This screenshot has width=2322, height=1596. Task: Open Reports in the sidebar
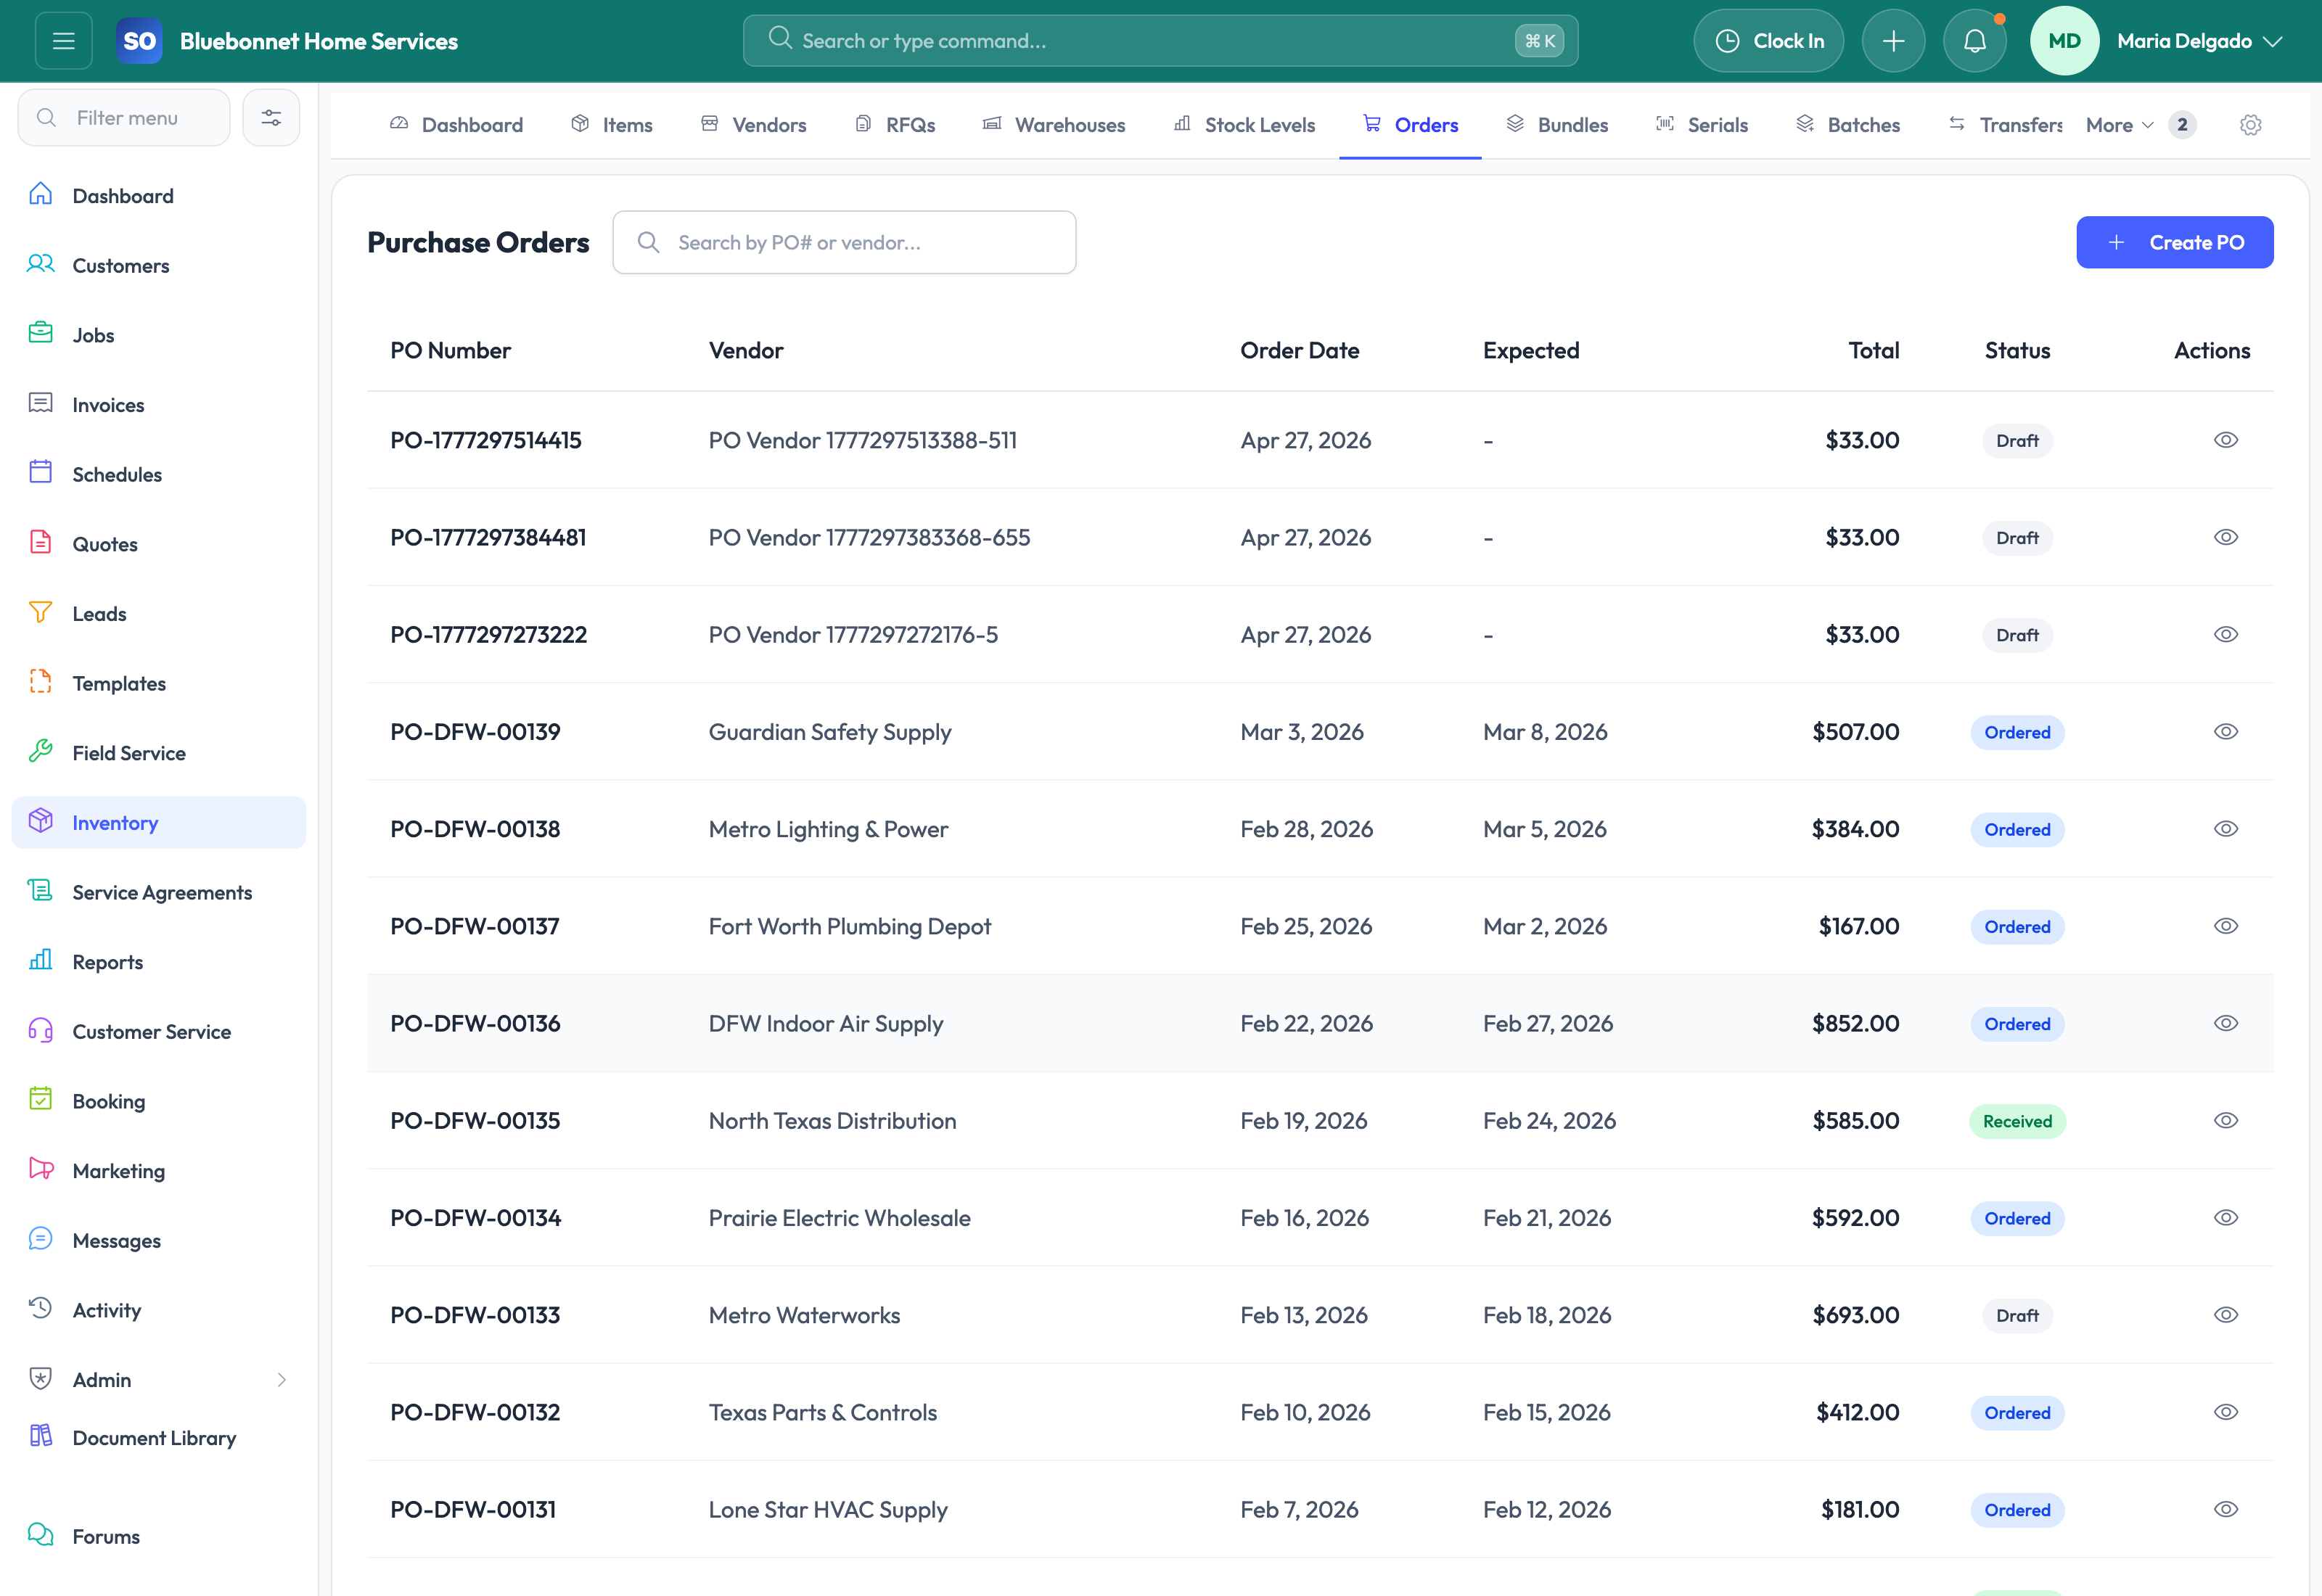(159, 963)
